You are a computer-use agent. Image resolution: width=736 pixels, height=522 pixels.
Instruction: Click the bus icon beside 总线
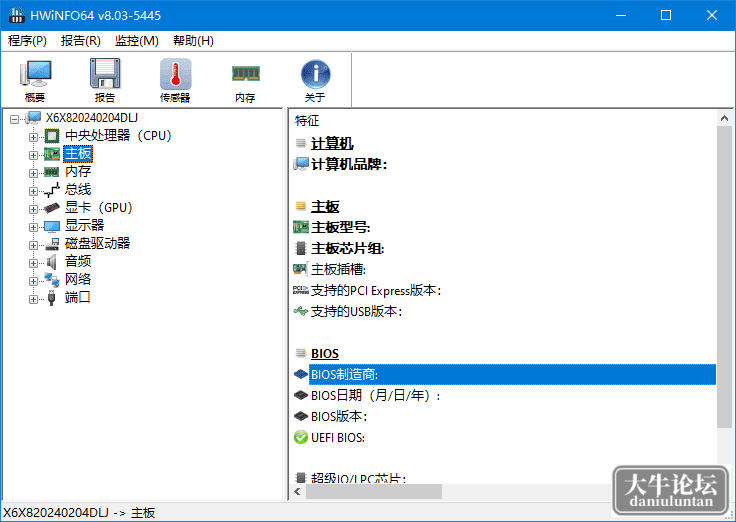pos(52,190)
